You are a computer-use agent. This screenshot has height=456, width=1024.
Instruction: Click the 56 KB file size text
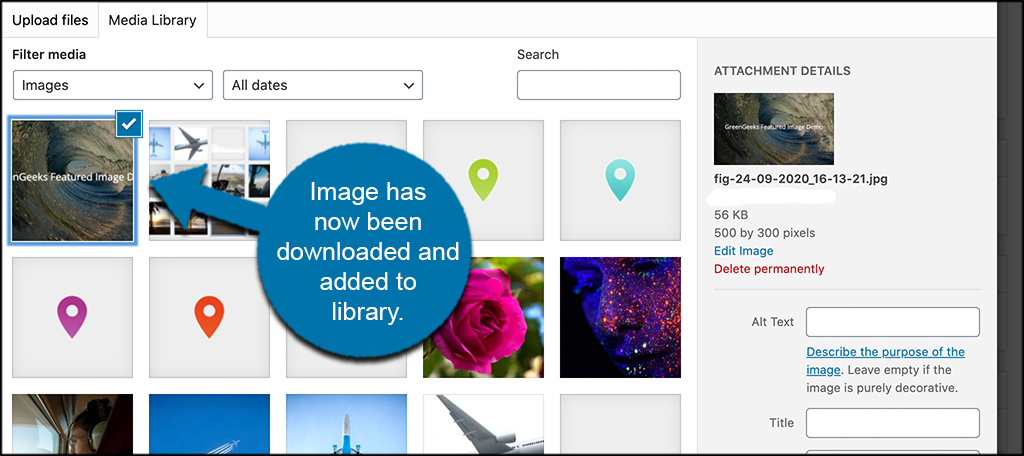[731, 215]
